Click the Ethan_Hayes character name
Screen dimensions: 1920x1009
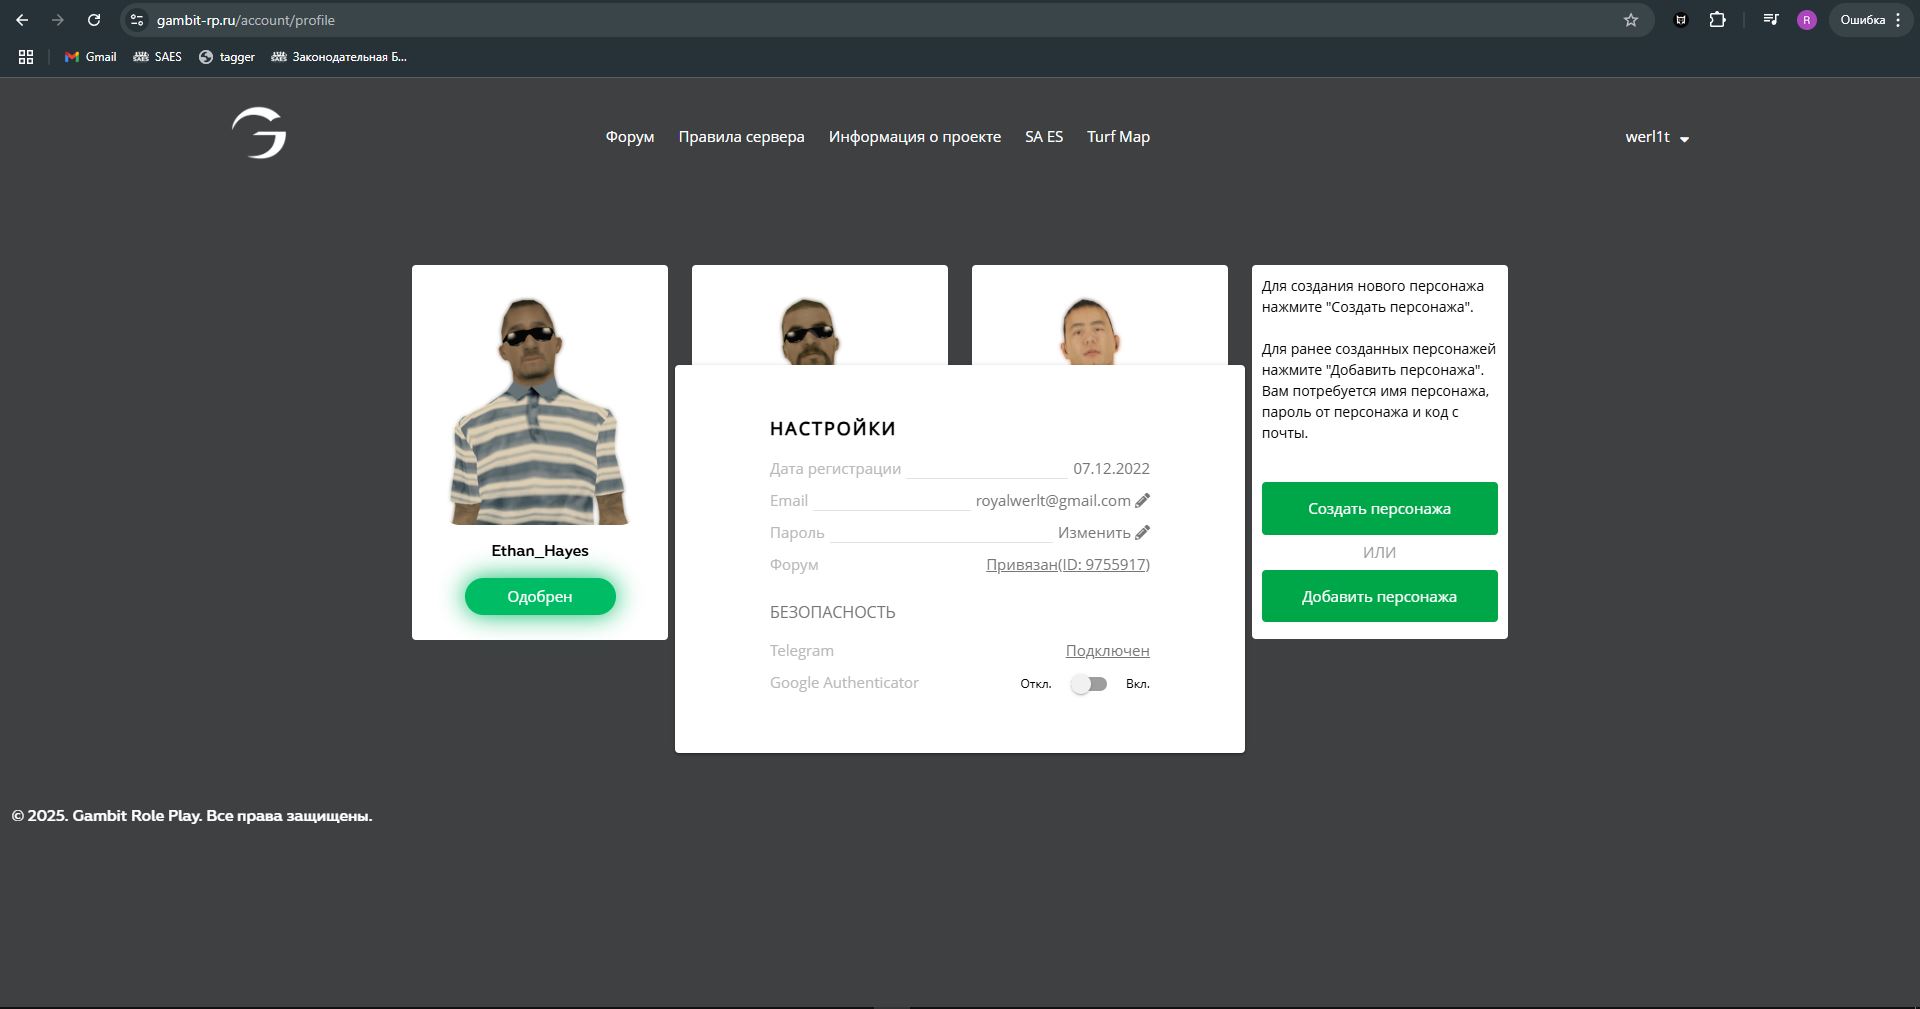pos(540,551)
